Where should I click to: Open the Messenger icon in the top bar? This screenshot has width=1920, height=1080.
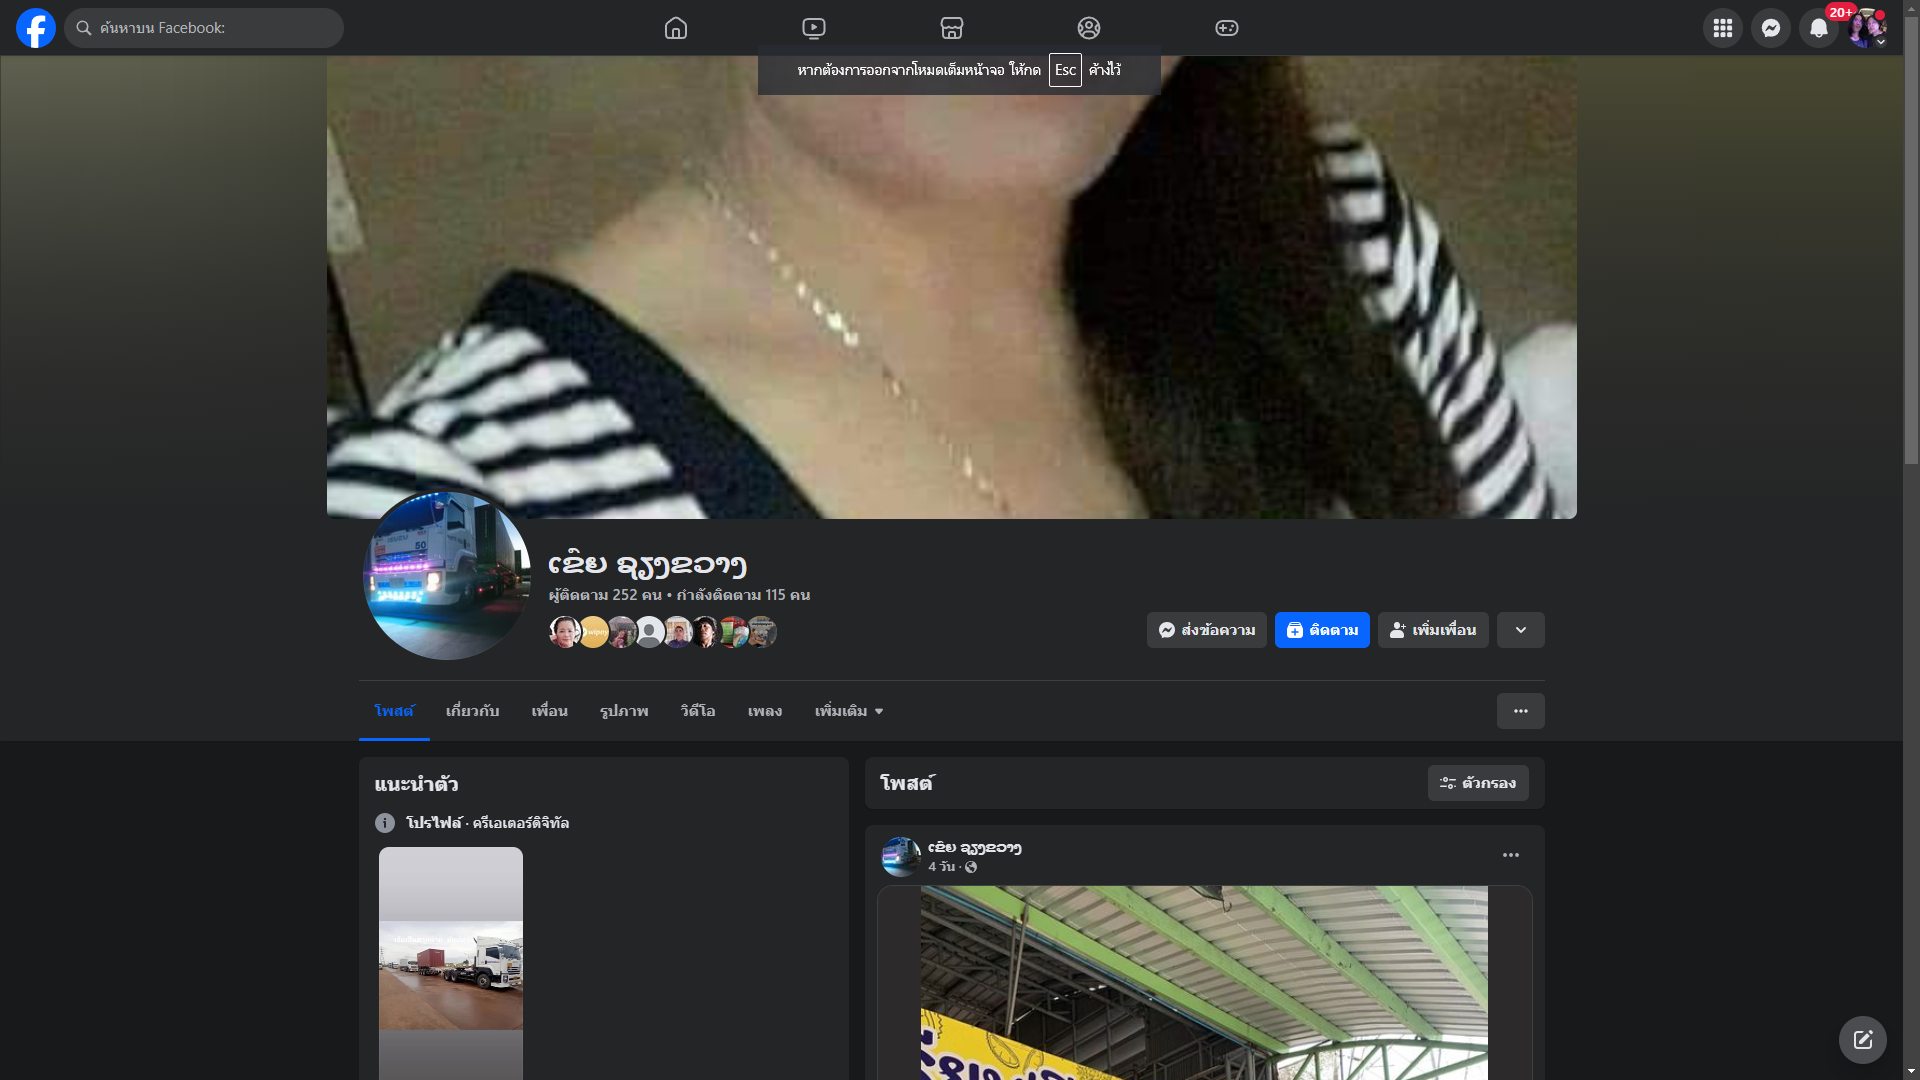tap(1770, 28)
